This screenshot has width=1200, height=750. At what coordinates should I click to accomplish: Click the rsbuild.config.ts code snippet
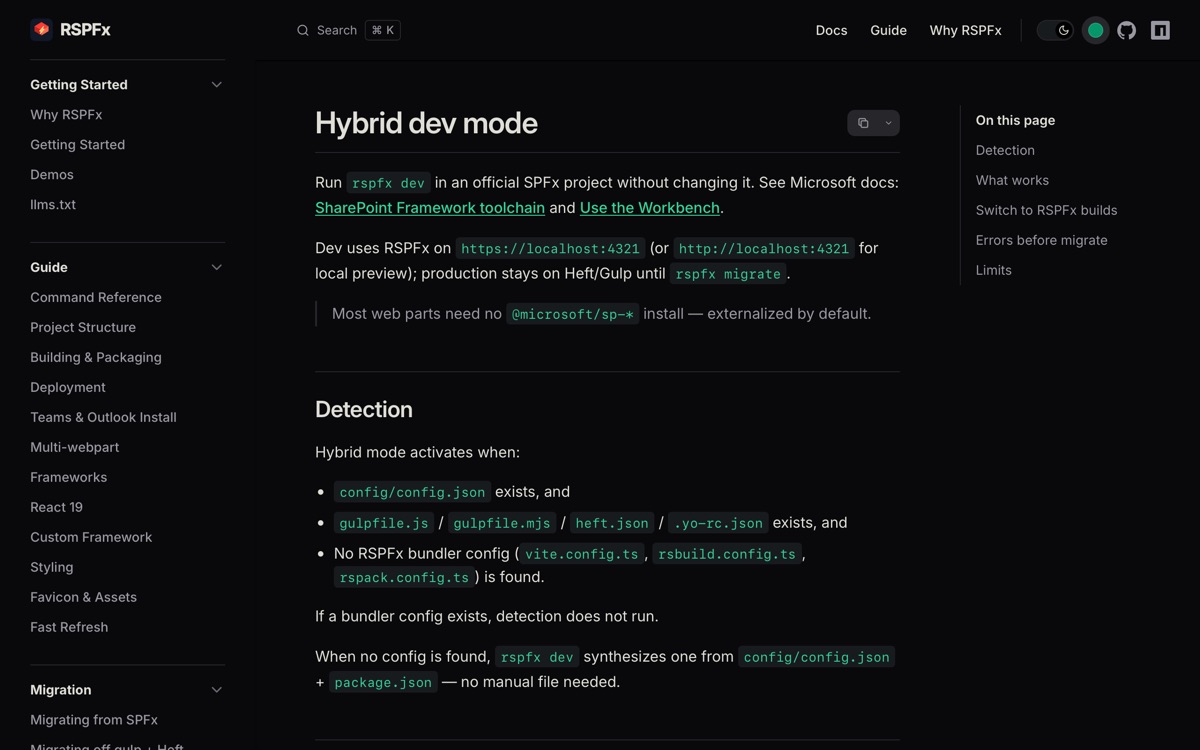[x=727, y=554]
